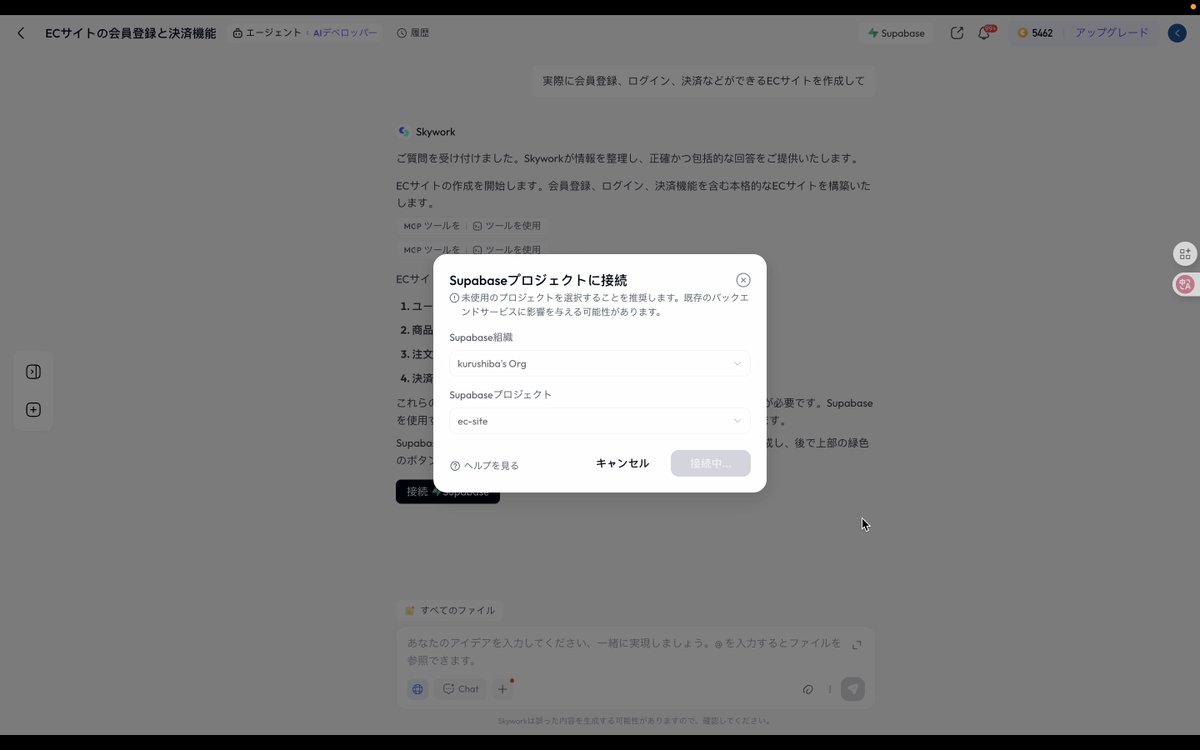Click the expand input fullscreen icon

click(x=857, y=645)
